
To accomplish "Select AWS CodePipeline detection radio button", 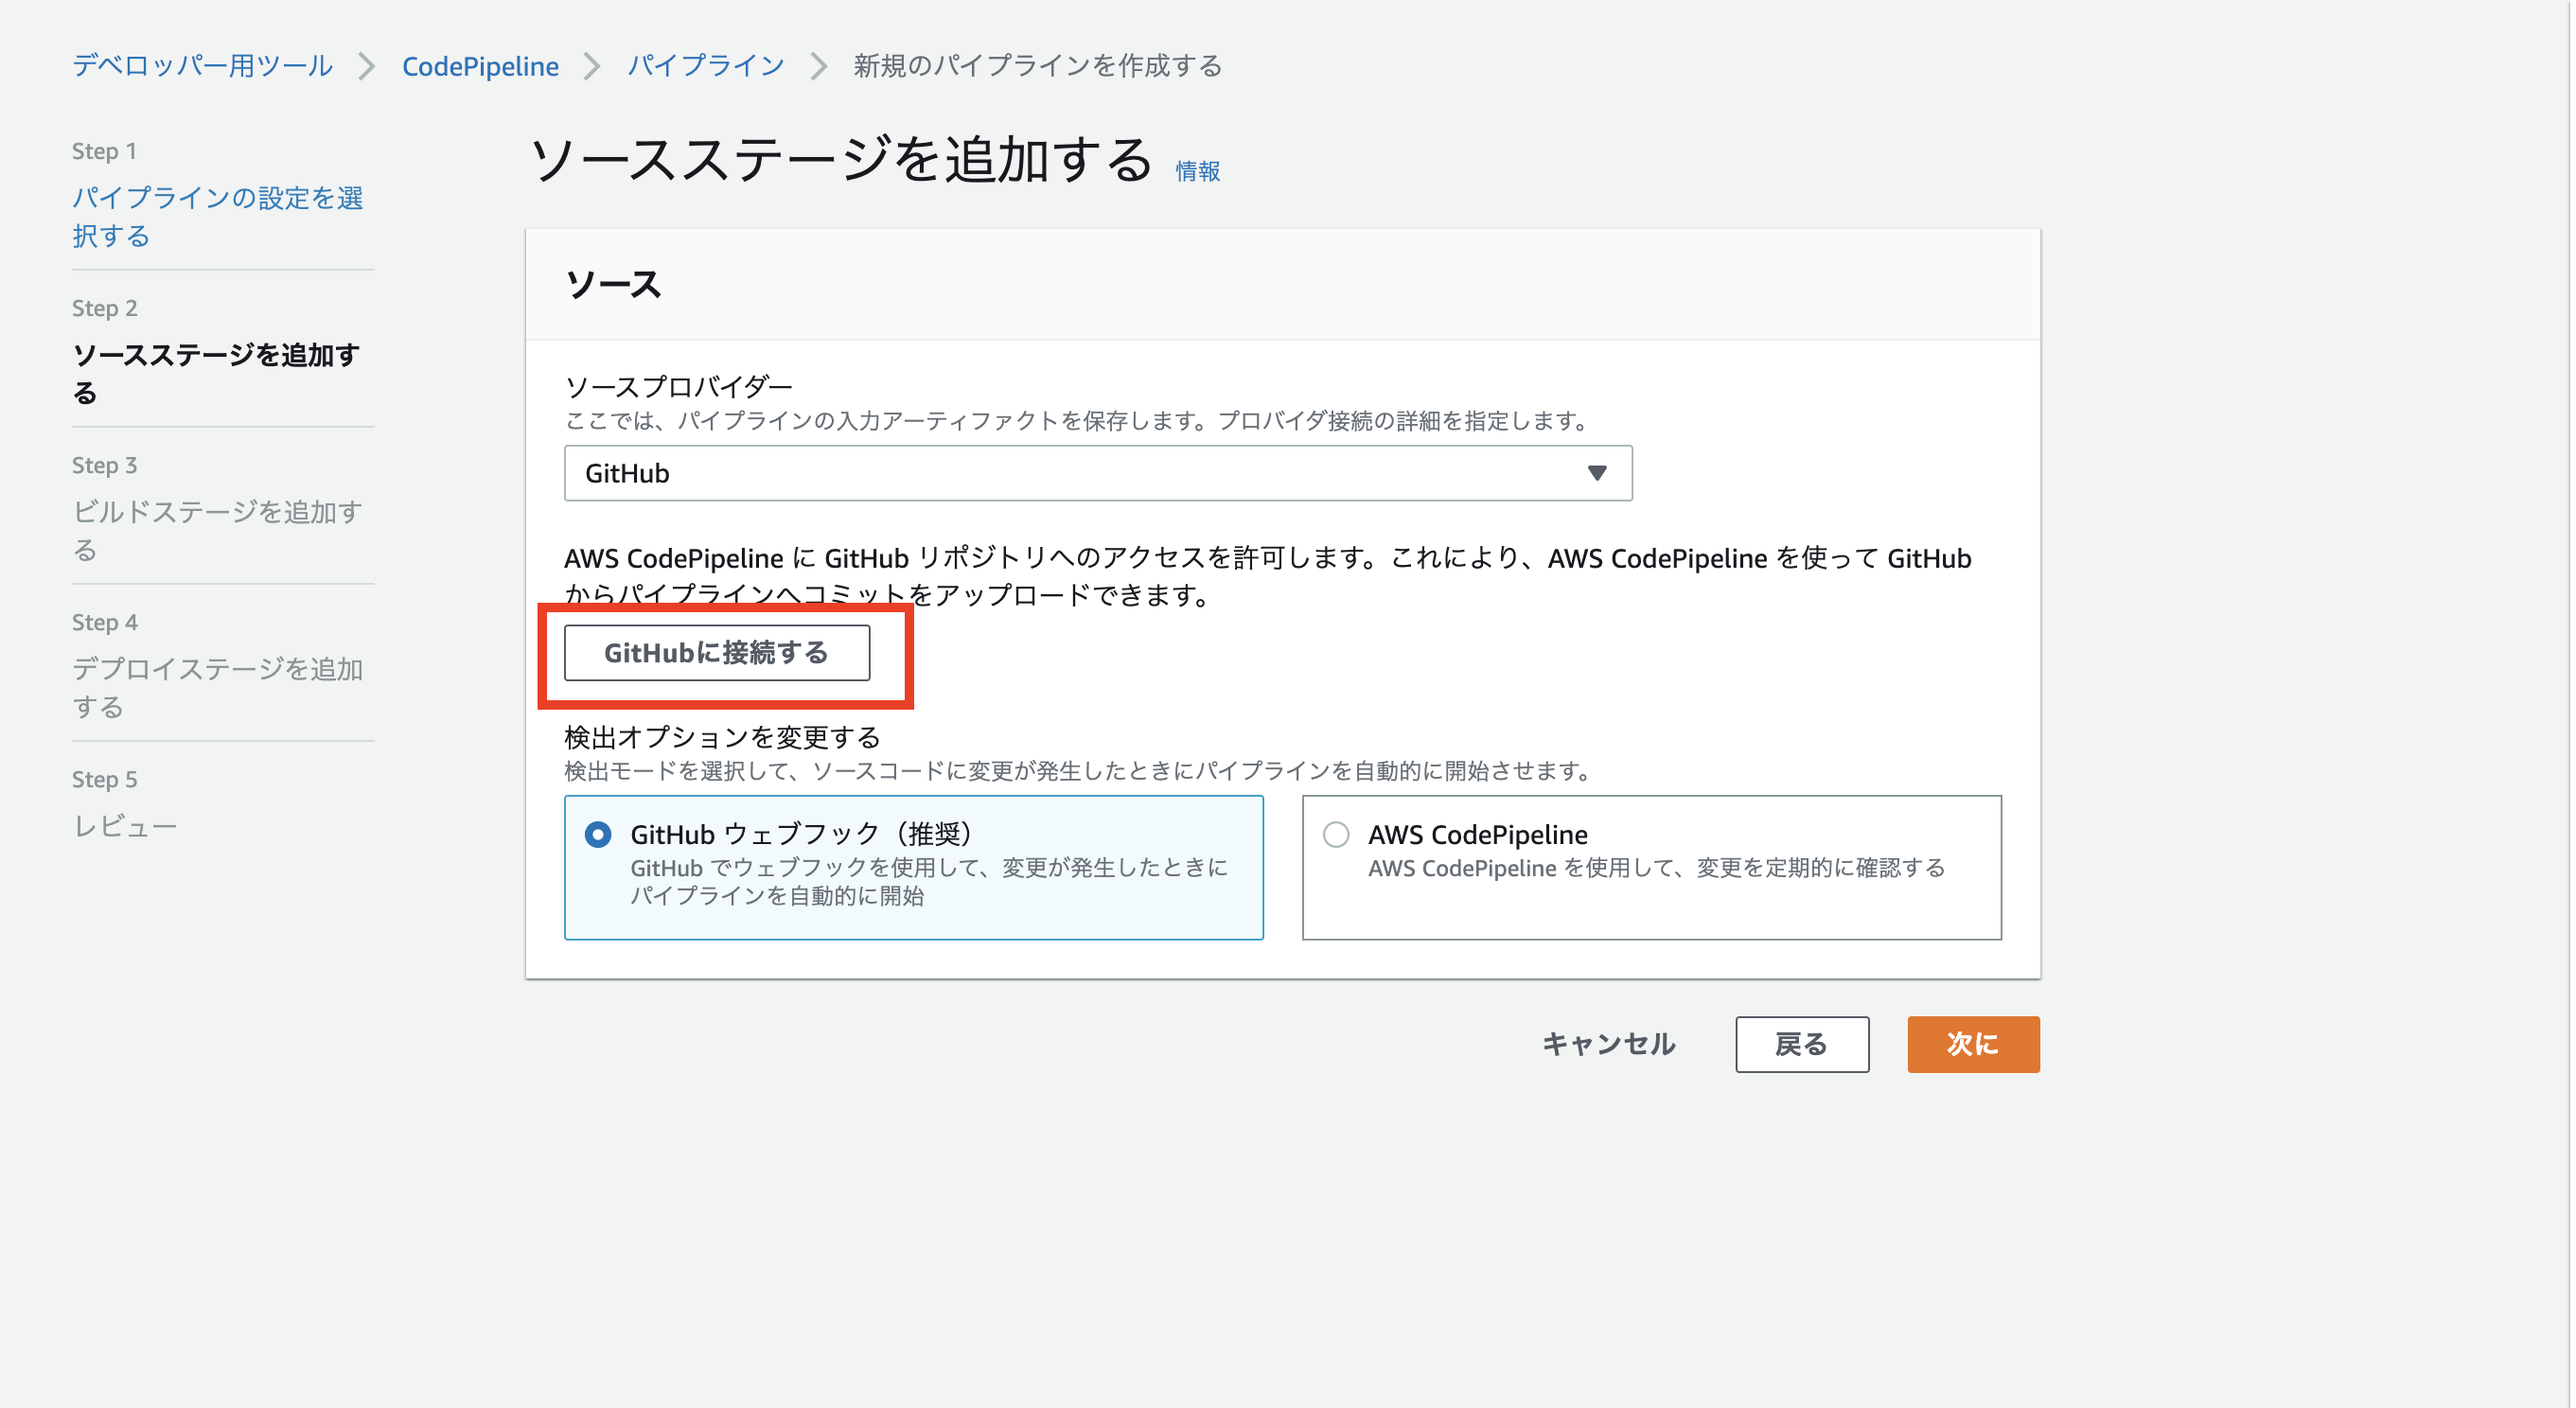I will [x=1336, y=834].
